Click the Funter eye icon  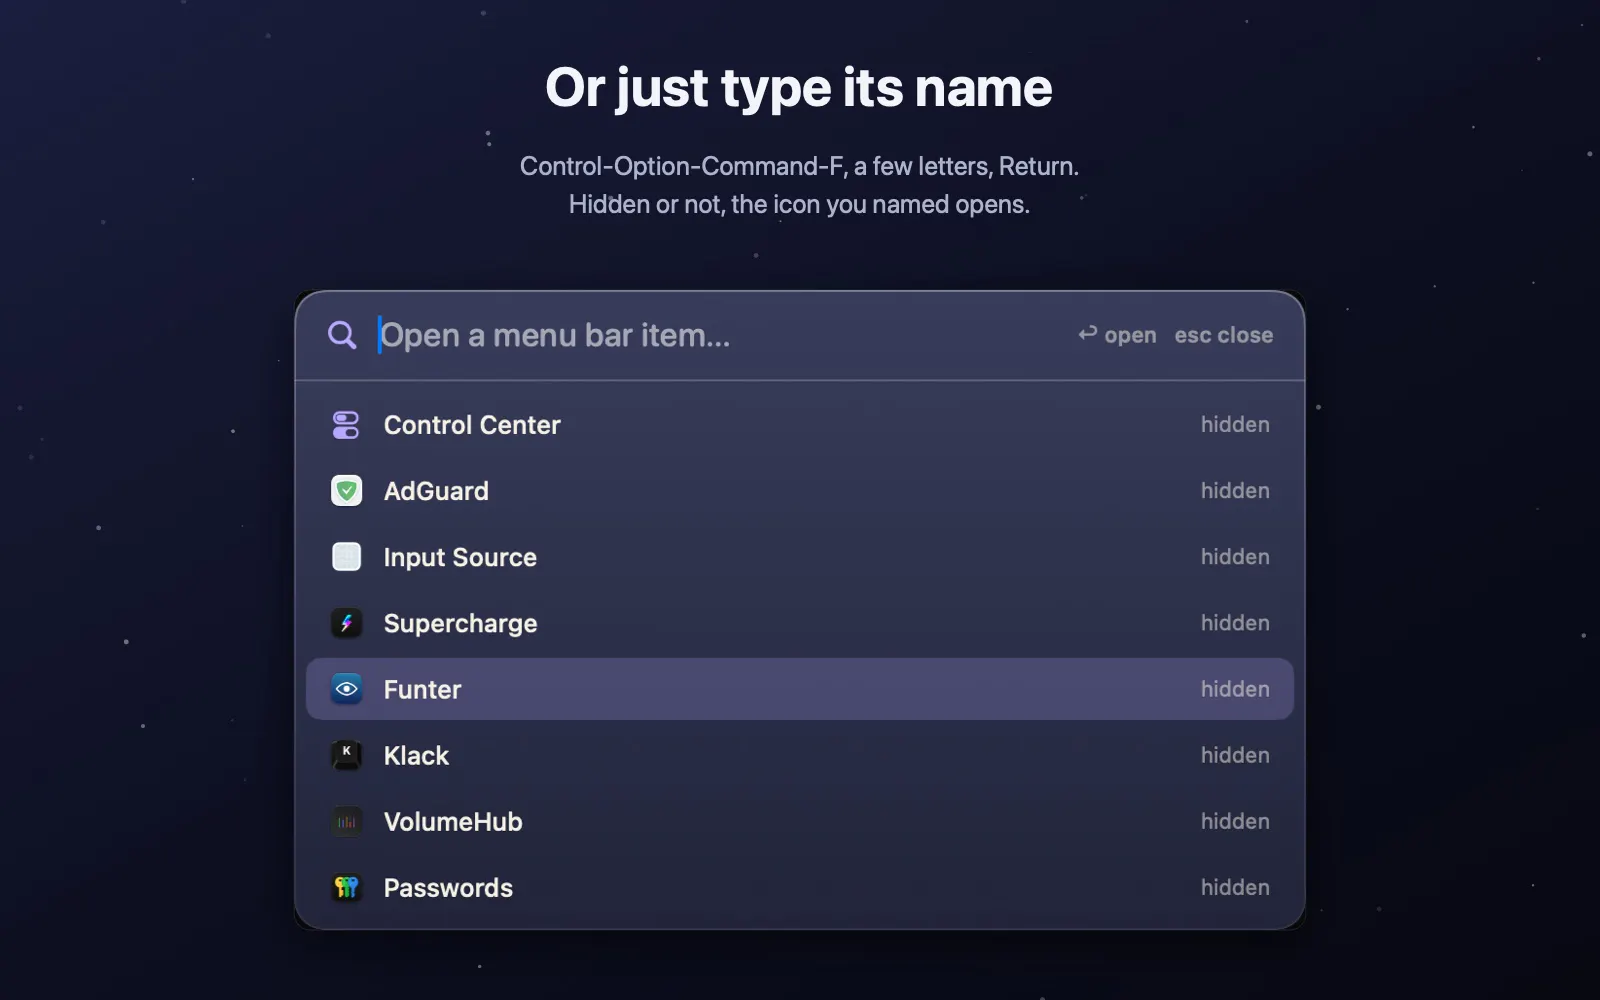click(346, 689)
